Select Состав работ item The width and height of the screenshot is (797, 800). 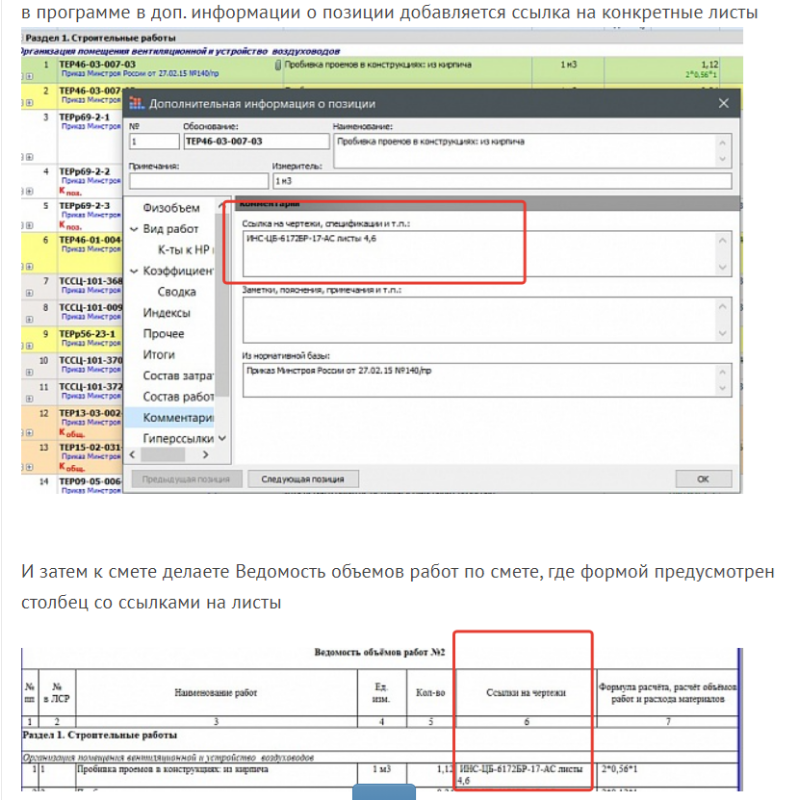[178, 396]
